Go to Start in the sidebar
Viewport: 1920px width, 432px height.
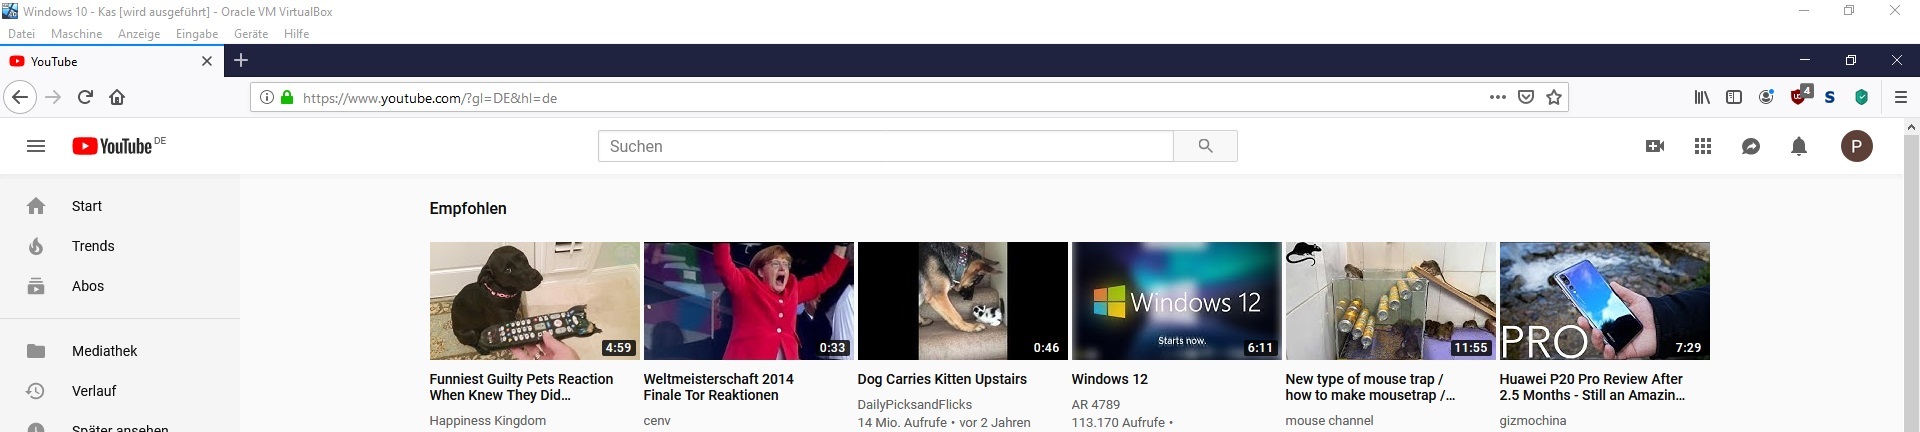[x=120, y=206]
